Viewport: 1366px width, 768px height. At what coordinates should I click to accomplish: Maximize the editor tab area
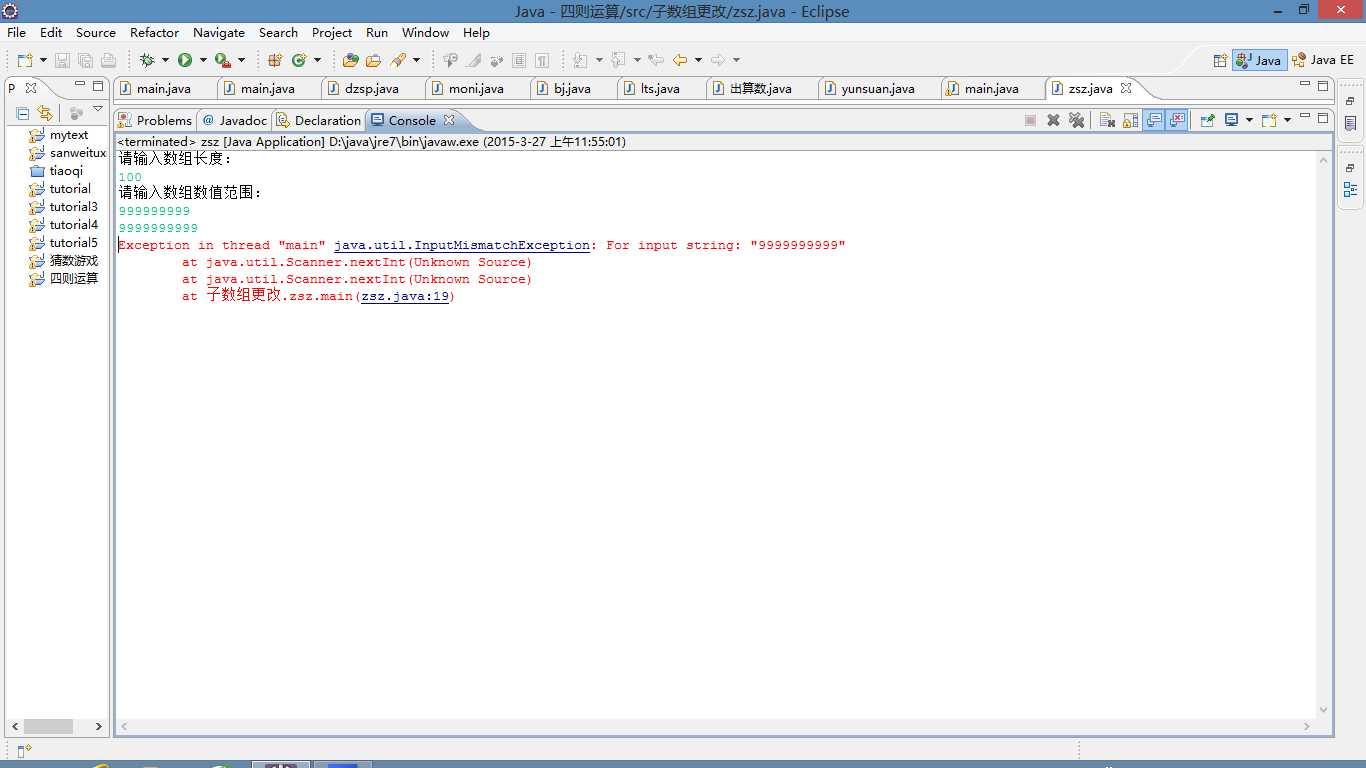pos(1323,86)
